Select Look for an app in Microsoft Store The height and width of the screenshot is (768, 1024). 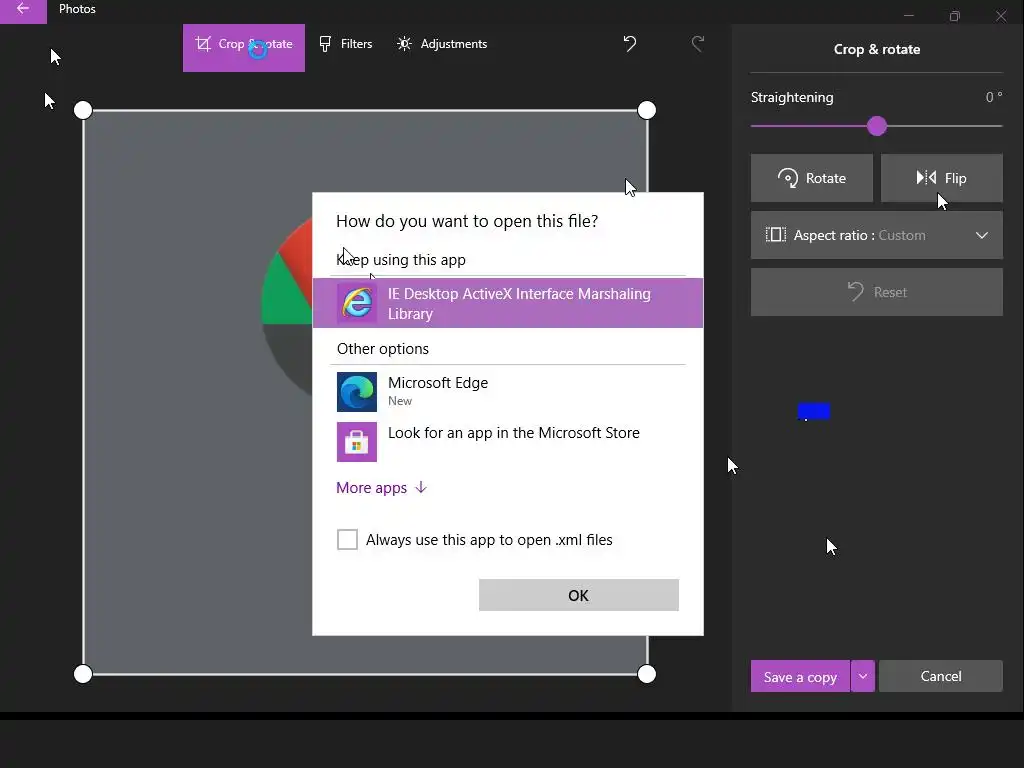(507, 441)
